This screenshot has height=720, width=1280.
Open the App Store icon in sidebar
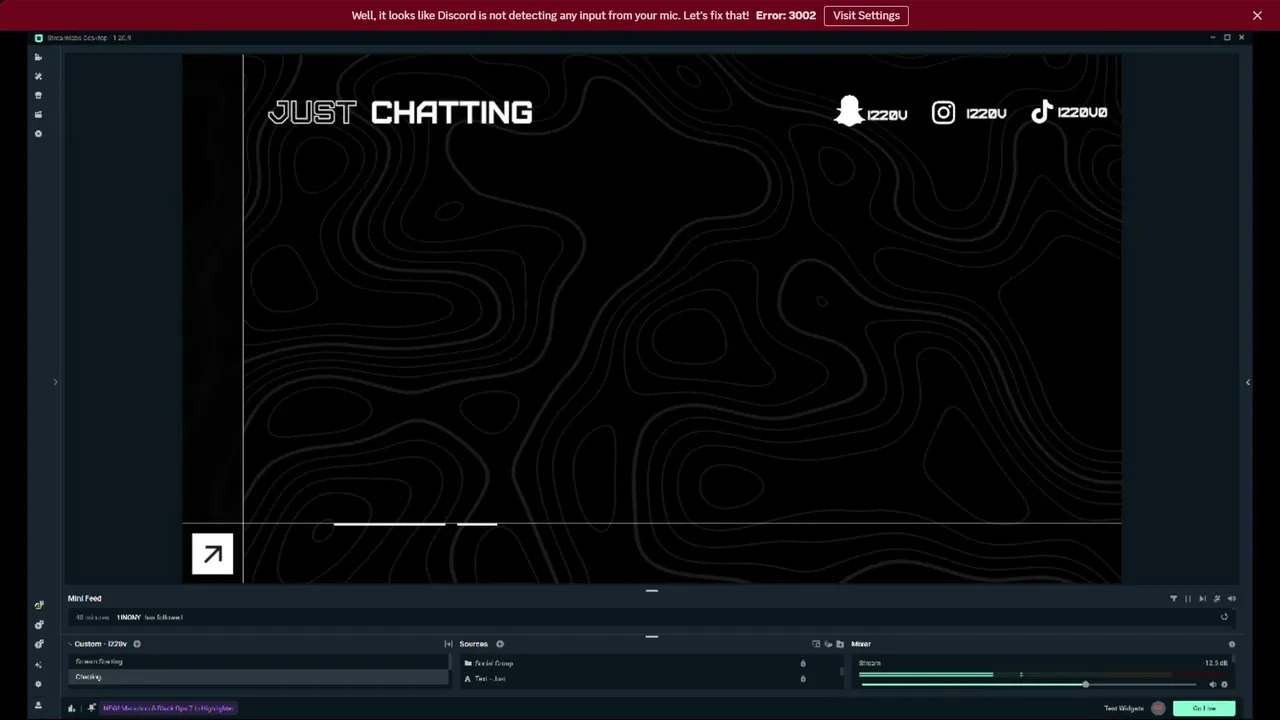click(39, 95)
